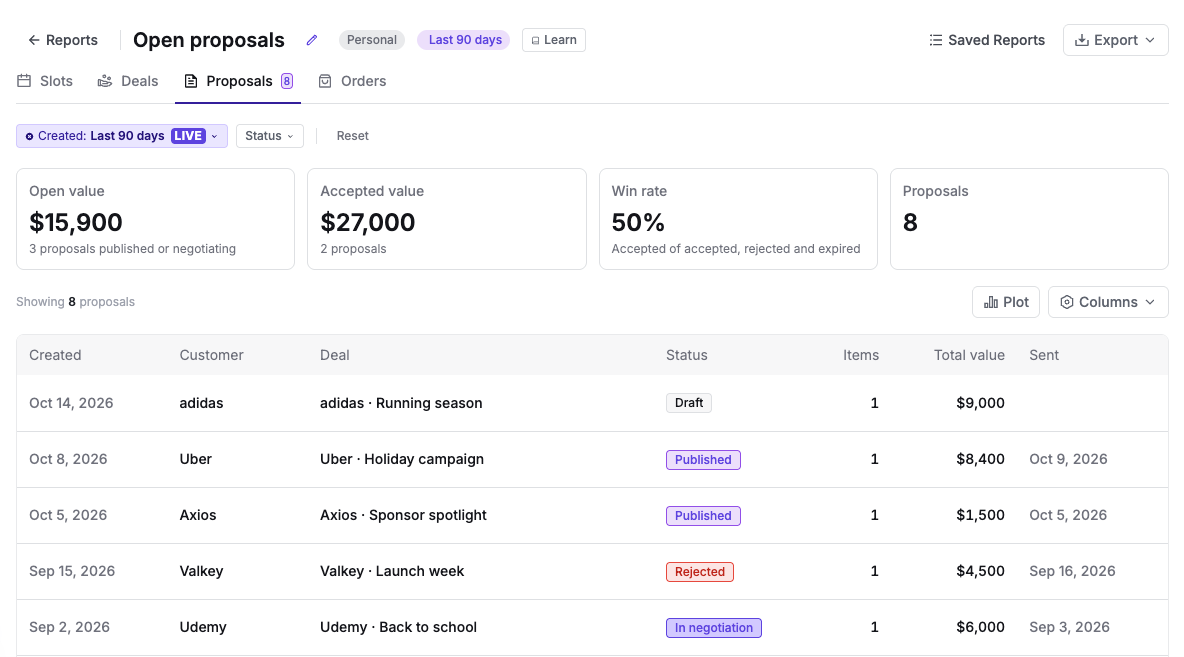Open the Learn guide button
Screen dimensions: 1184x657
pyautogui.click(x=553, y=40)
